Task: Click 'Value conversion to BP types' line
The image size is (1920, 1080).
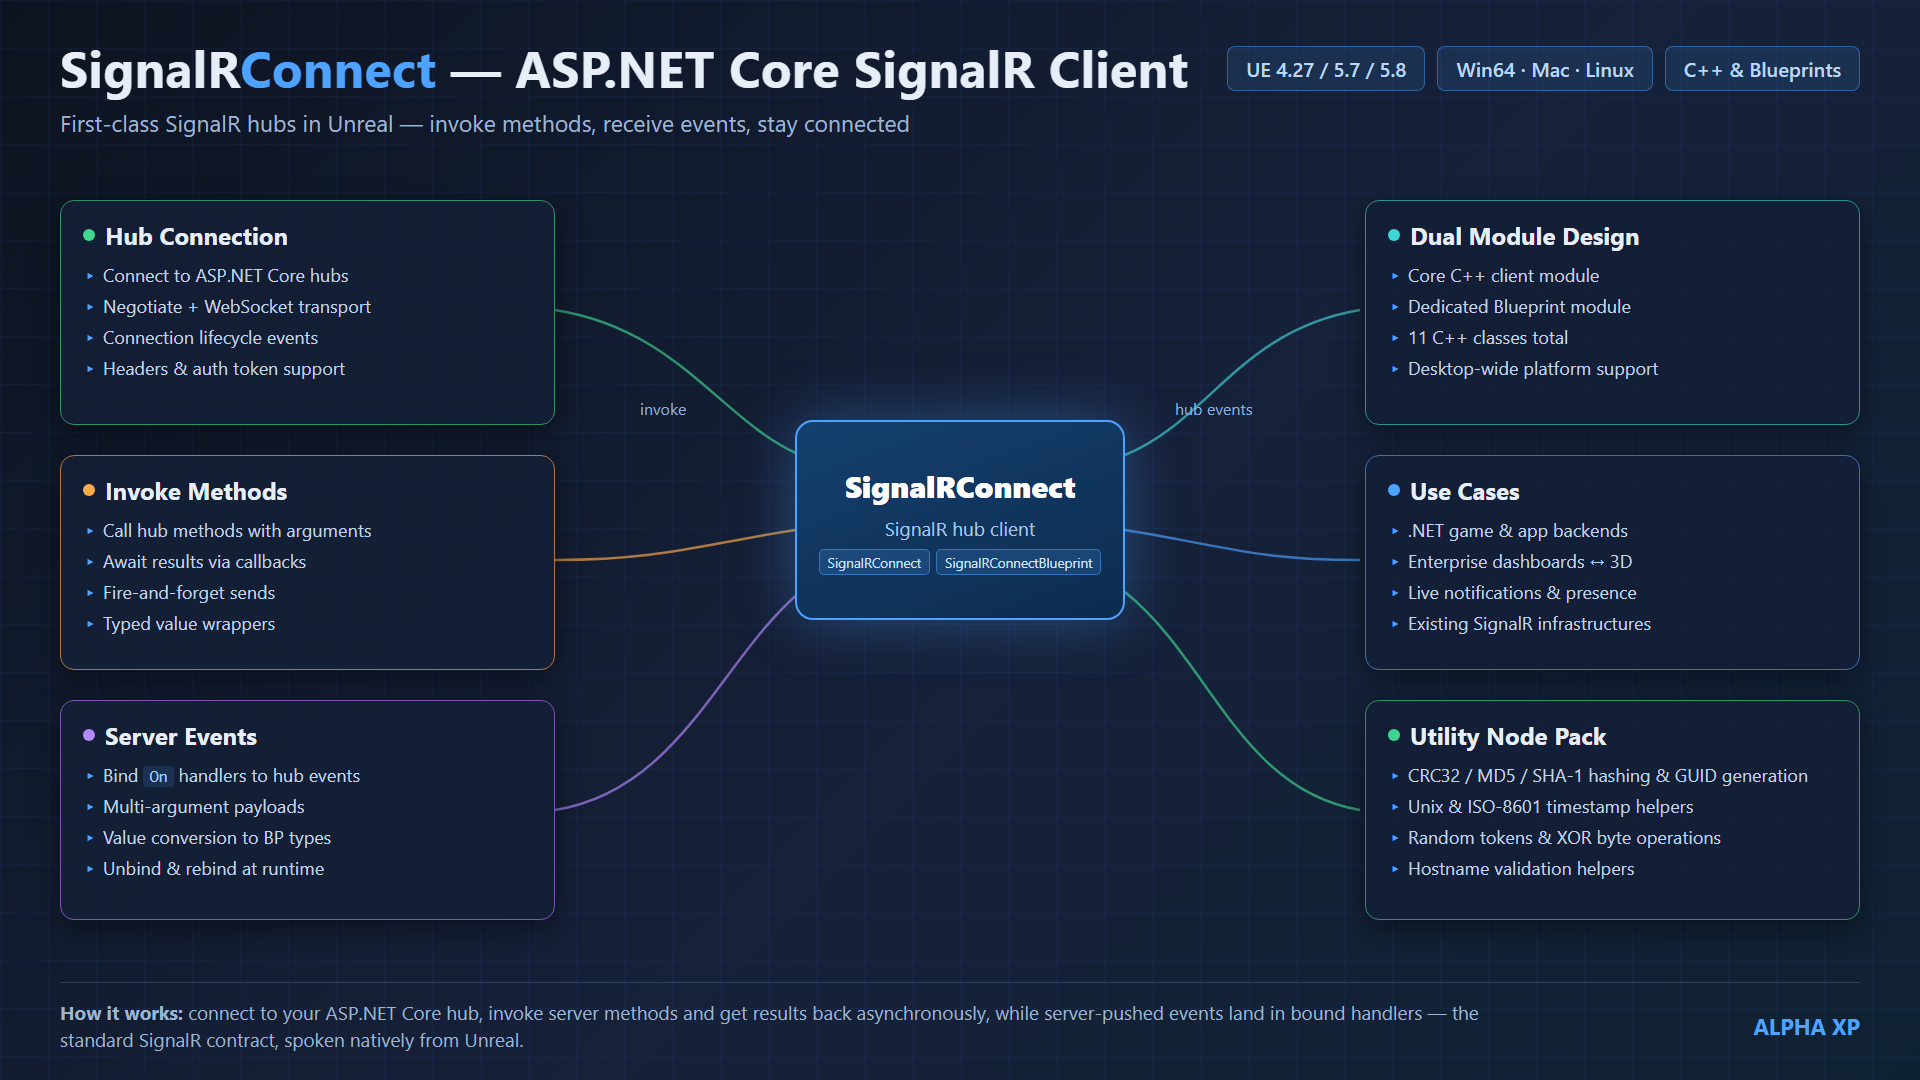Action: (x=217, y=838)
